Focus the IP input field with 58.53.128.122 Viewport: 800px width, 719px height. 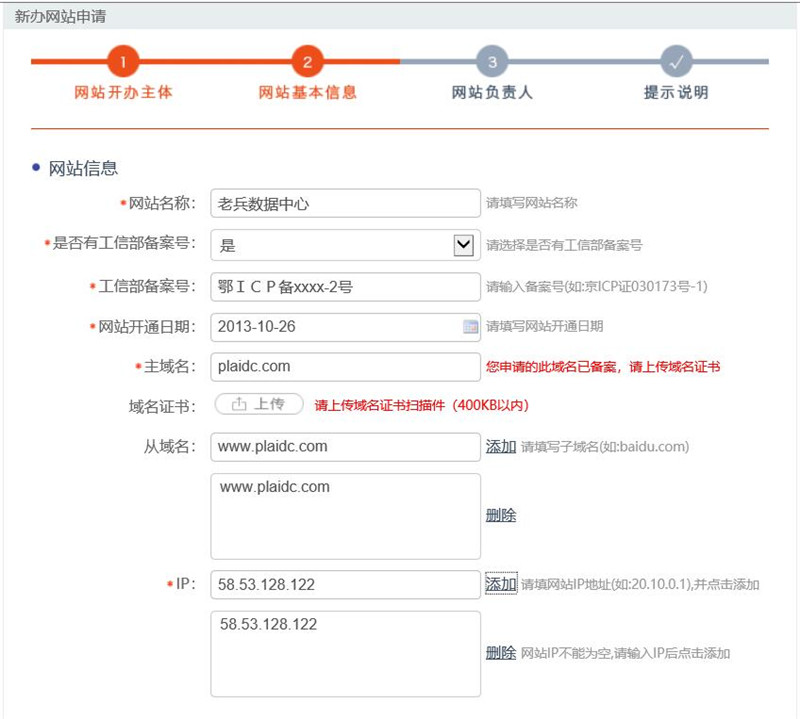[x=345, y=584]
